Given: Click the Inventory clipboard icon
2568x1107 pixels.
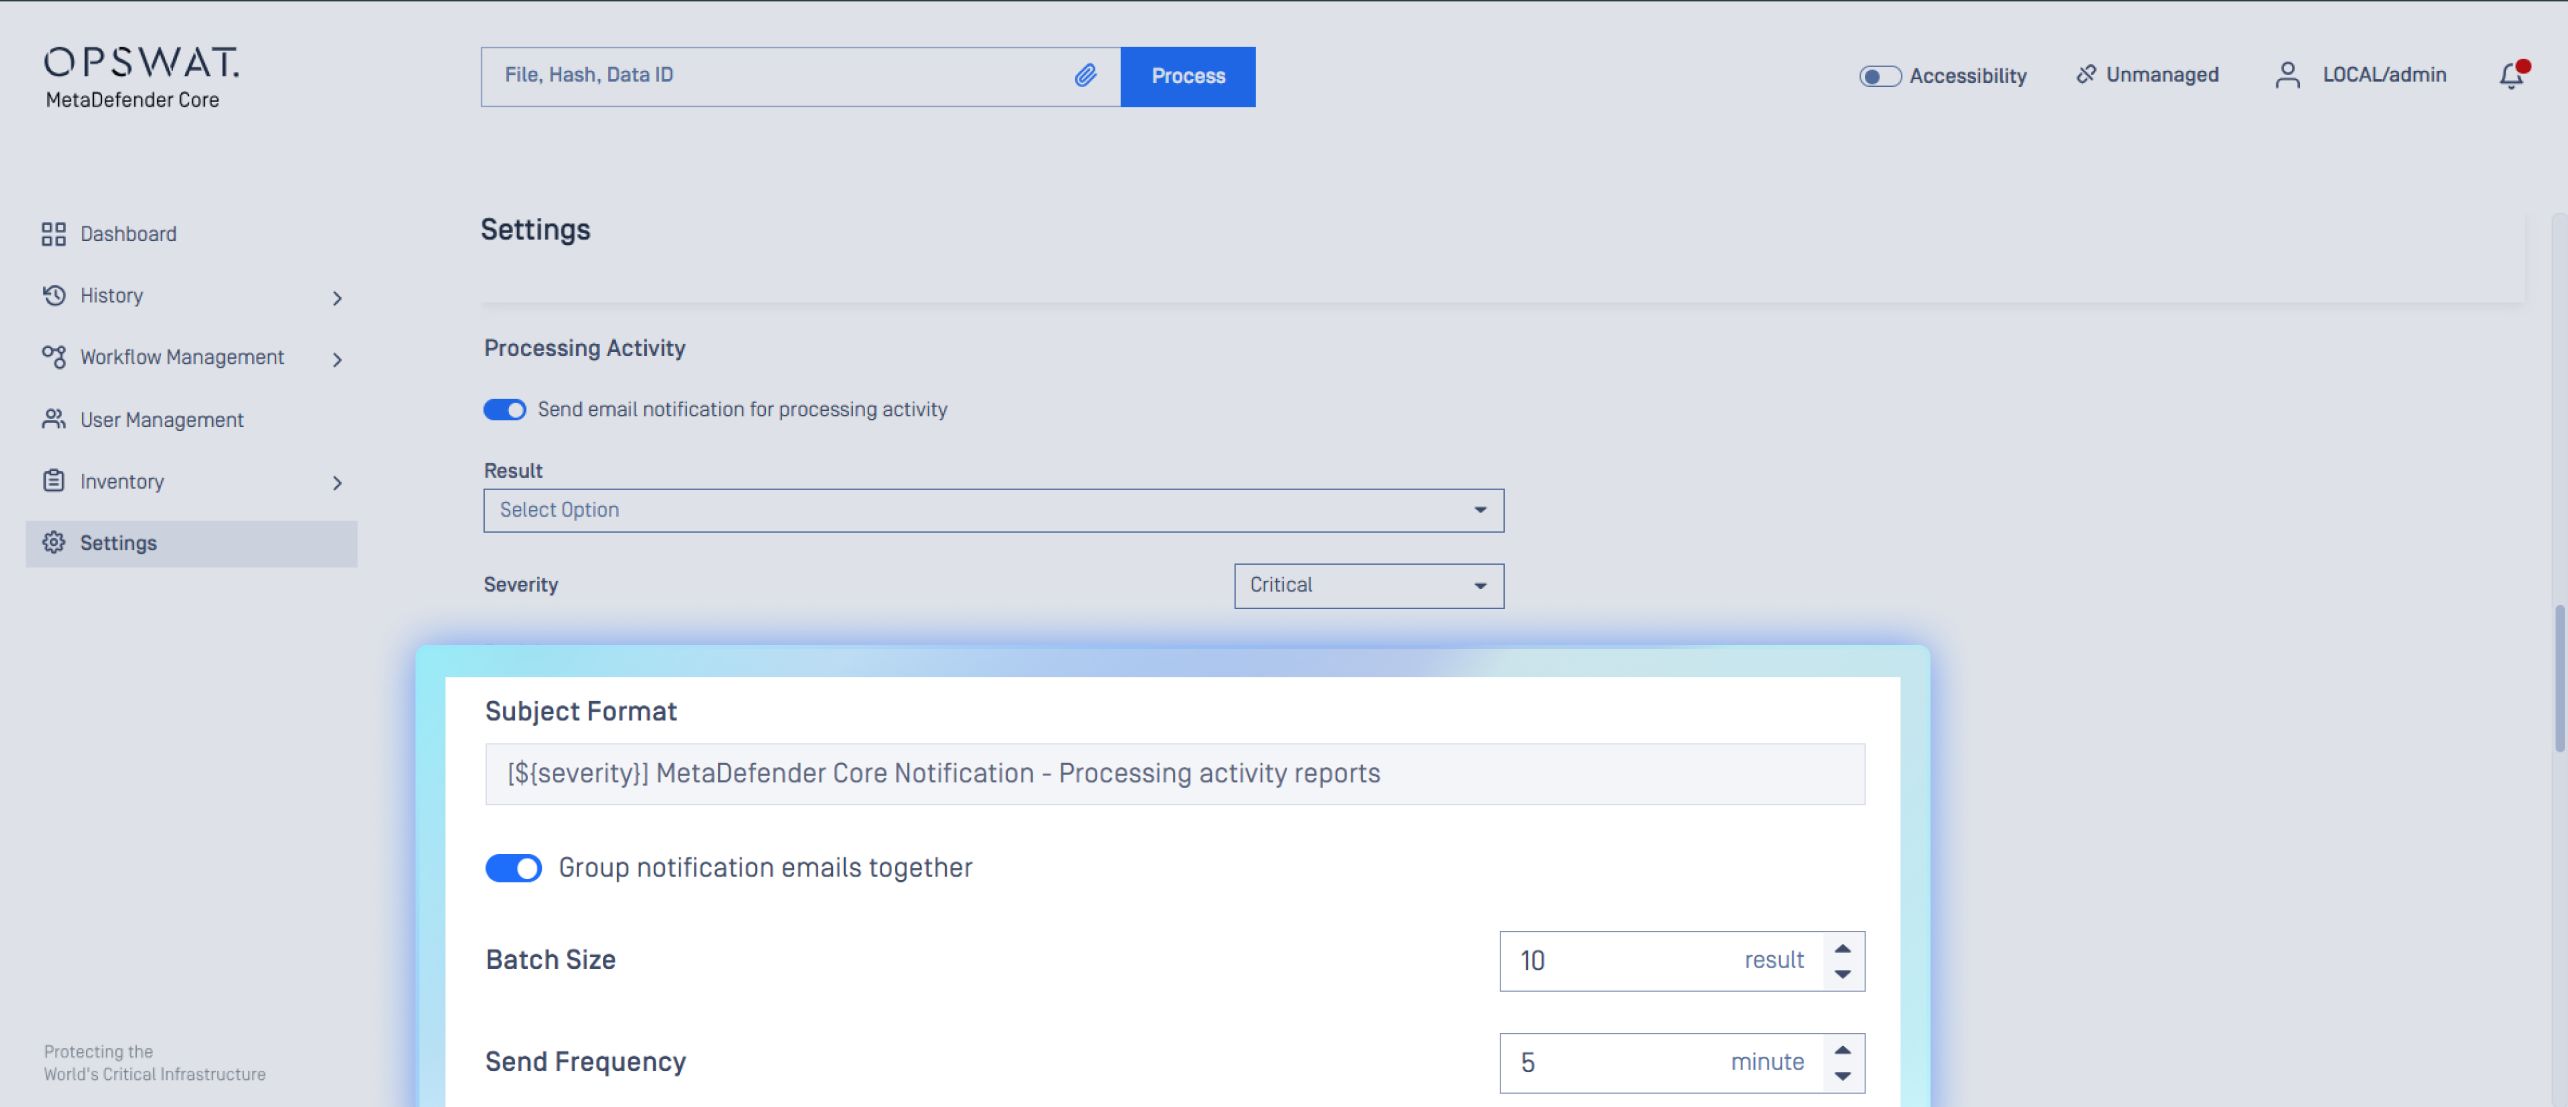Looking at the screenshot, I should [54, 481].
